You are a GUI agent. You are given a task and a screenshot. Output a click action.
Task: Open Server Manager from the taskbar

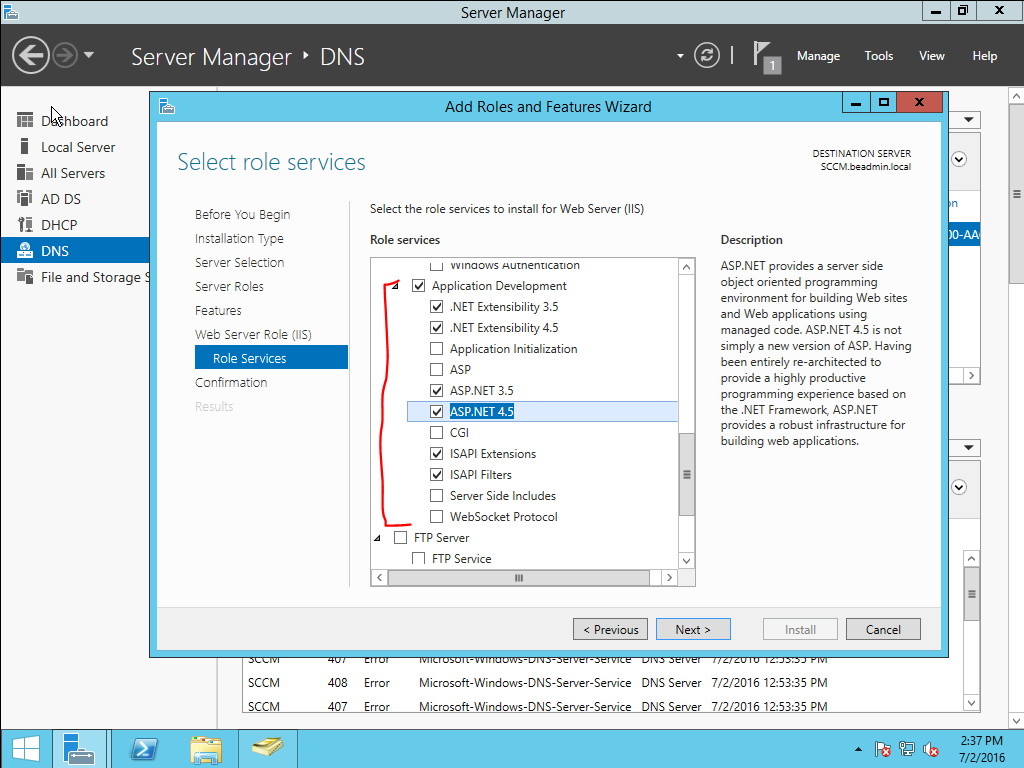[x=79, y=749]
